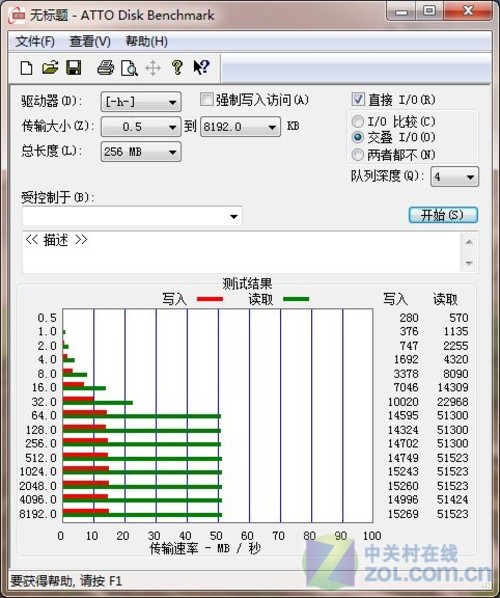
Task: Open the 查看(V) menu
Action: coord(90,42)
